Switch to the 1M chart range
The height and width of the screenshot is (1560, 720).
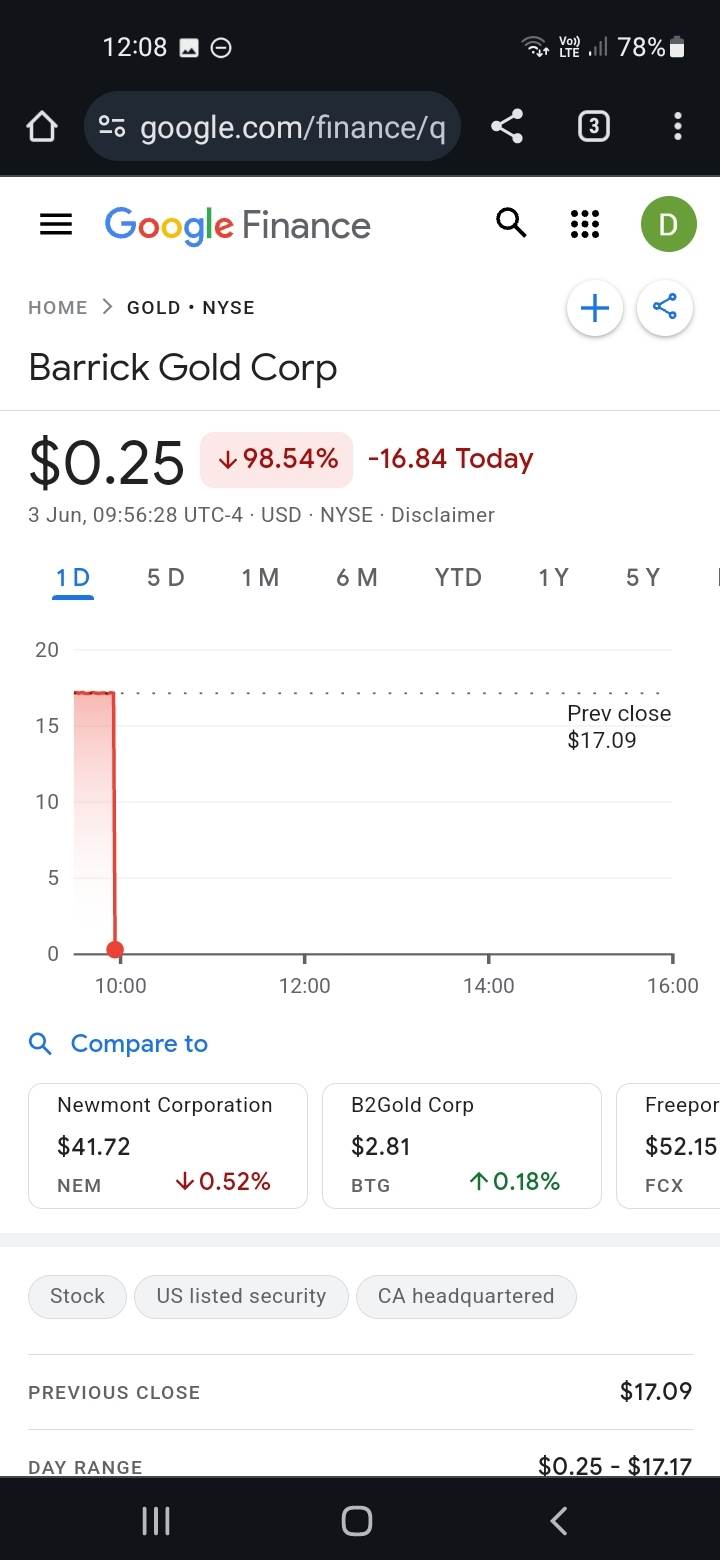(x=260, y=577)
